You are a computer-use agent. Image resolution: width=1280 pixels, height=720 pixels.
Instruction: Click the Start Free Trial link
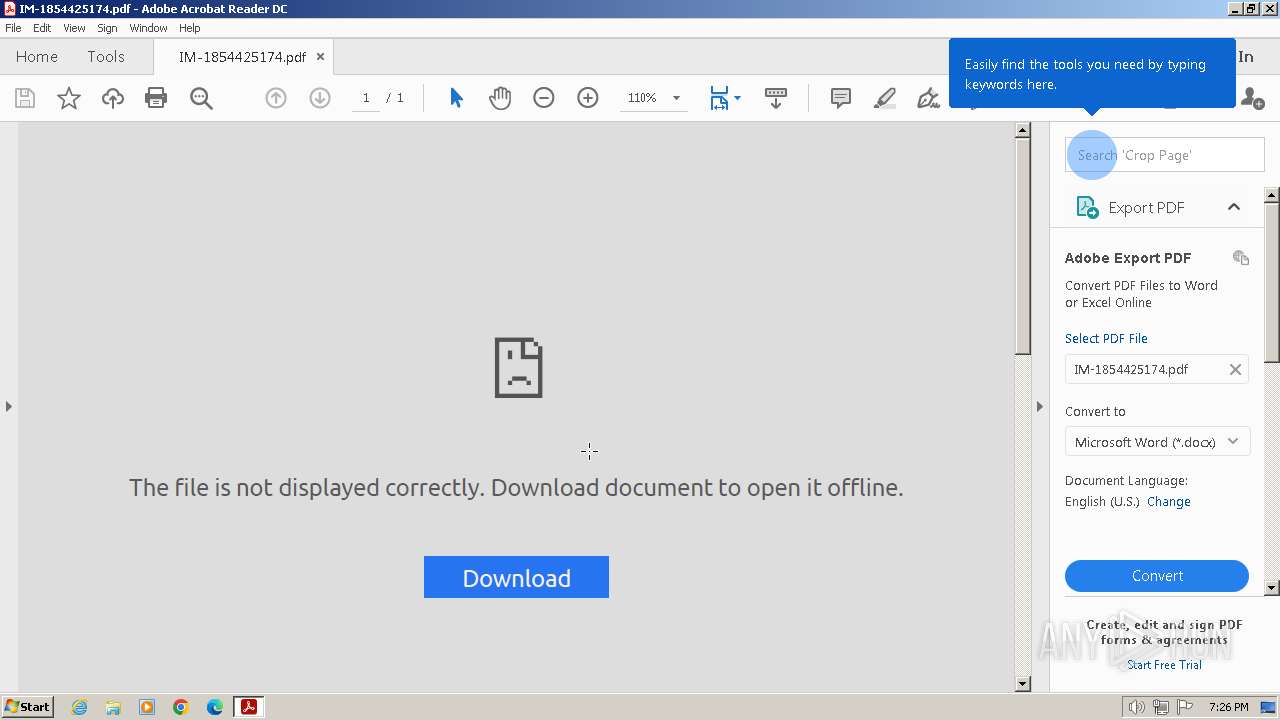pos(1164,665)
